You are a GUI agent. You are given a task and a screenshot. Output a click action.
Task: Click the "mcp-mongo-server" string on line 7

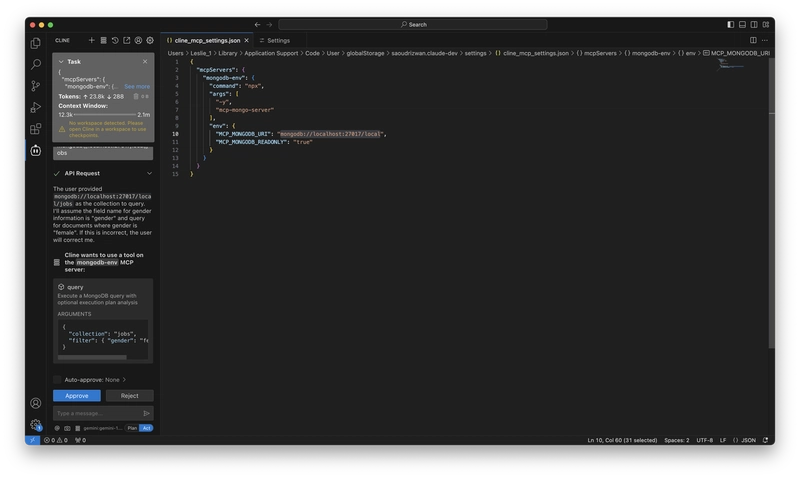click(245, 110)
